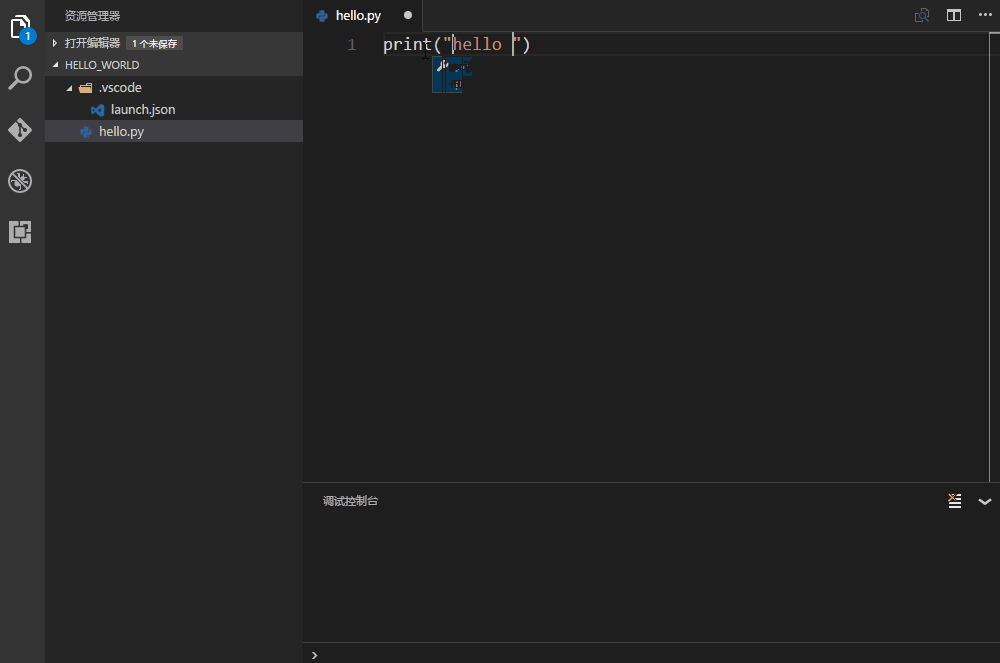
Task: Toggle the 1个未保存 badge
Action: click(x=156, y=43)
